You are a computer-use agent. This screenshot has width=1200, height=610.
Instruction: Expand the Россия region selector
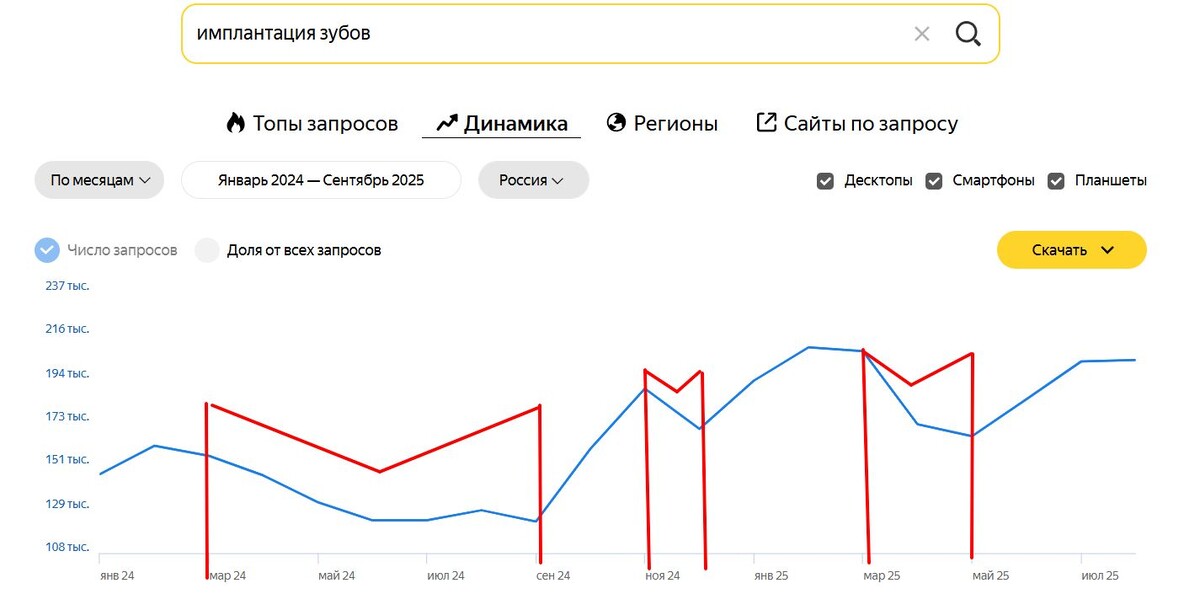[533, 180]
